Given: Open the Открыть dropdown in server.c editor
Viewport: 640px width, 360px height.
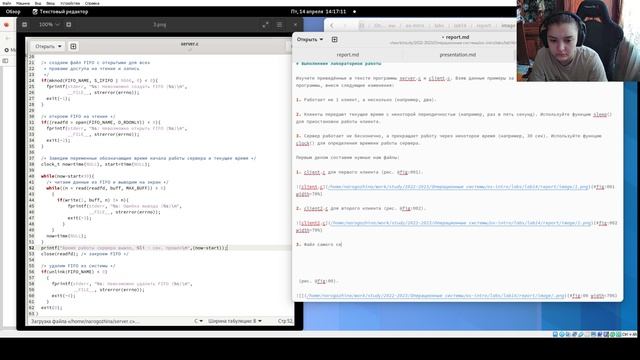Looking at the screenshot, I should coord(48,47).
